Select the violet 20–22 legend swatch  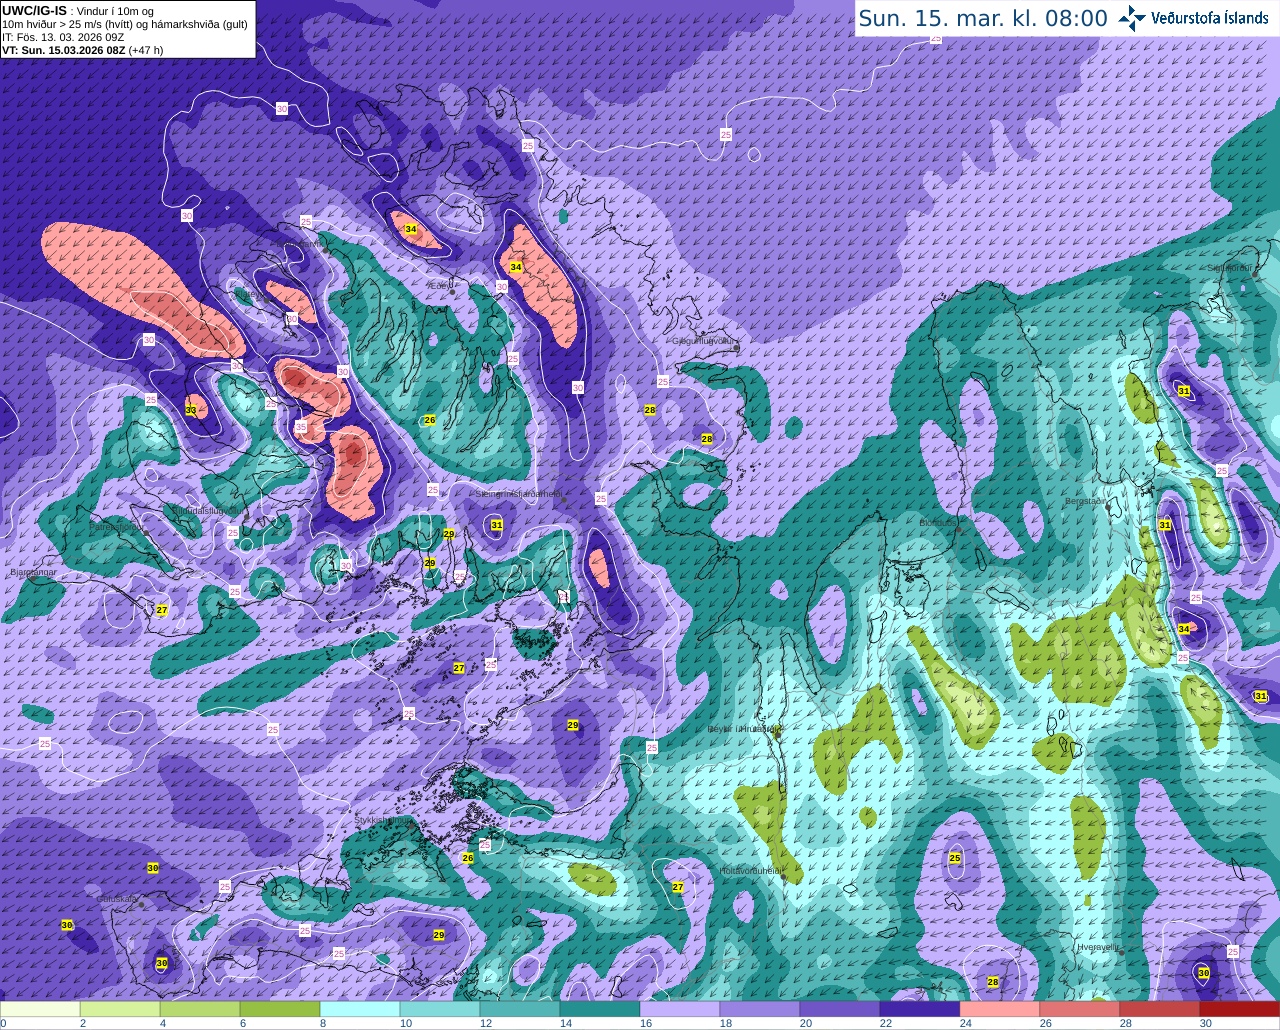point(840,1009)
